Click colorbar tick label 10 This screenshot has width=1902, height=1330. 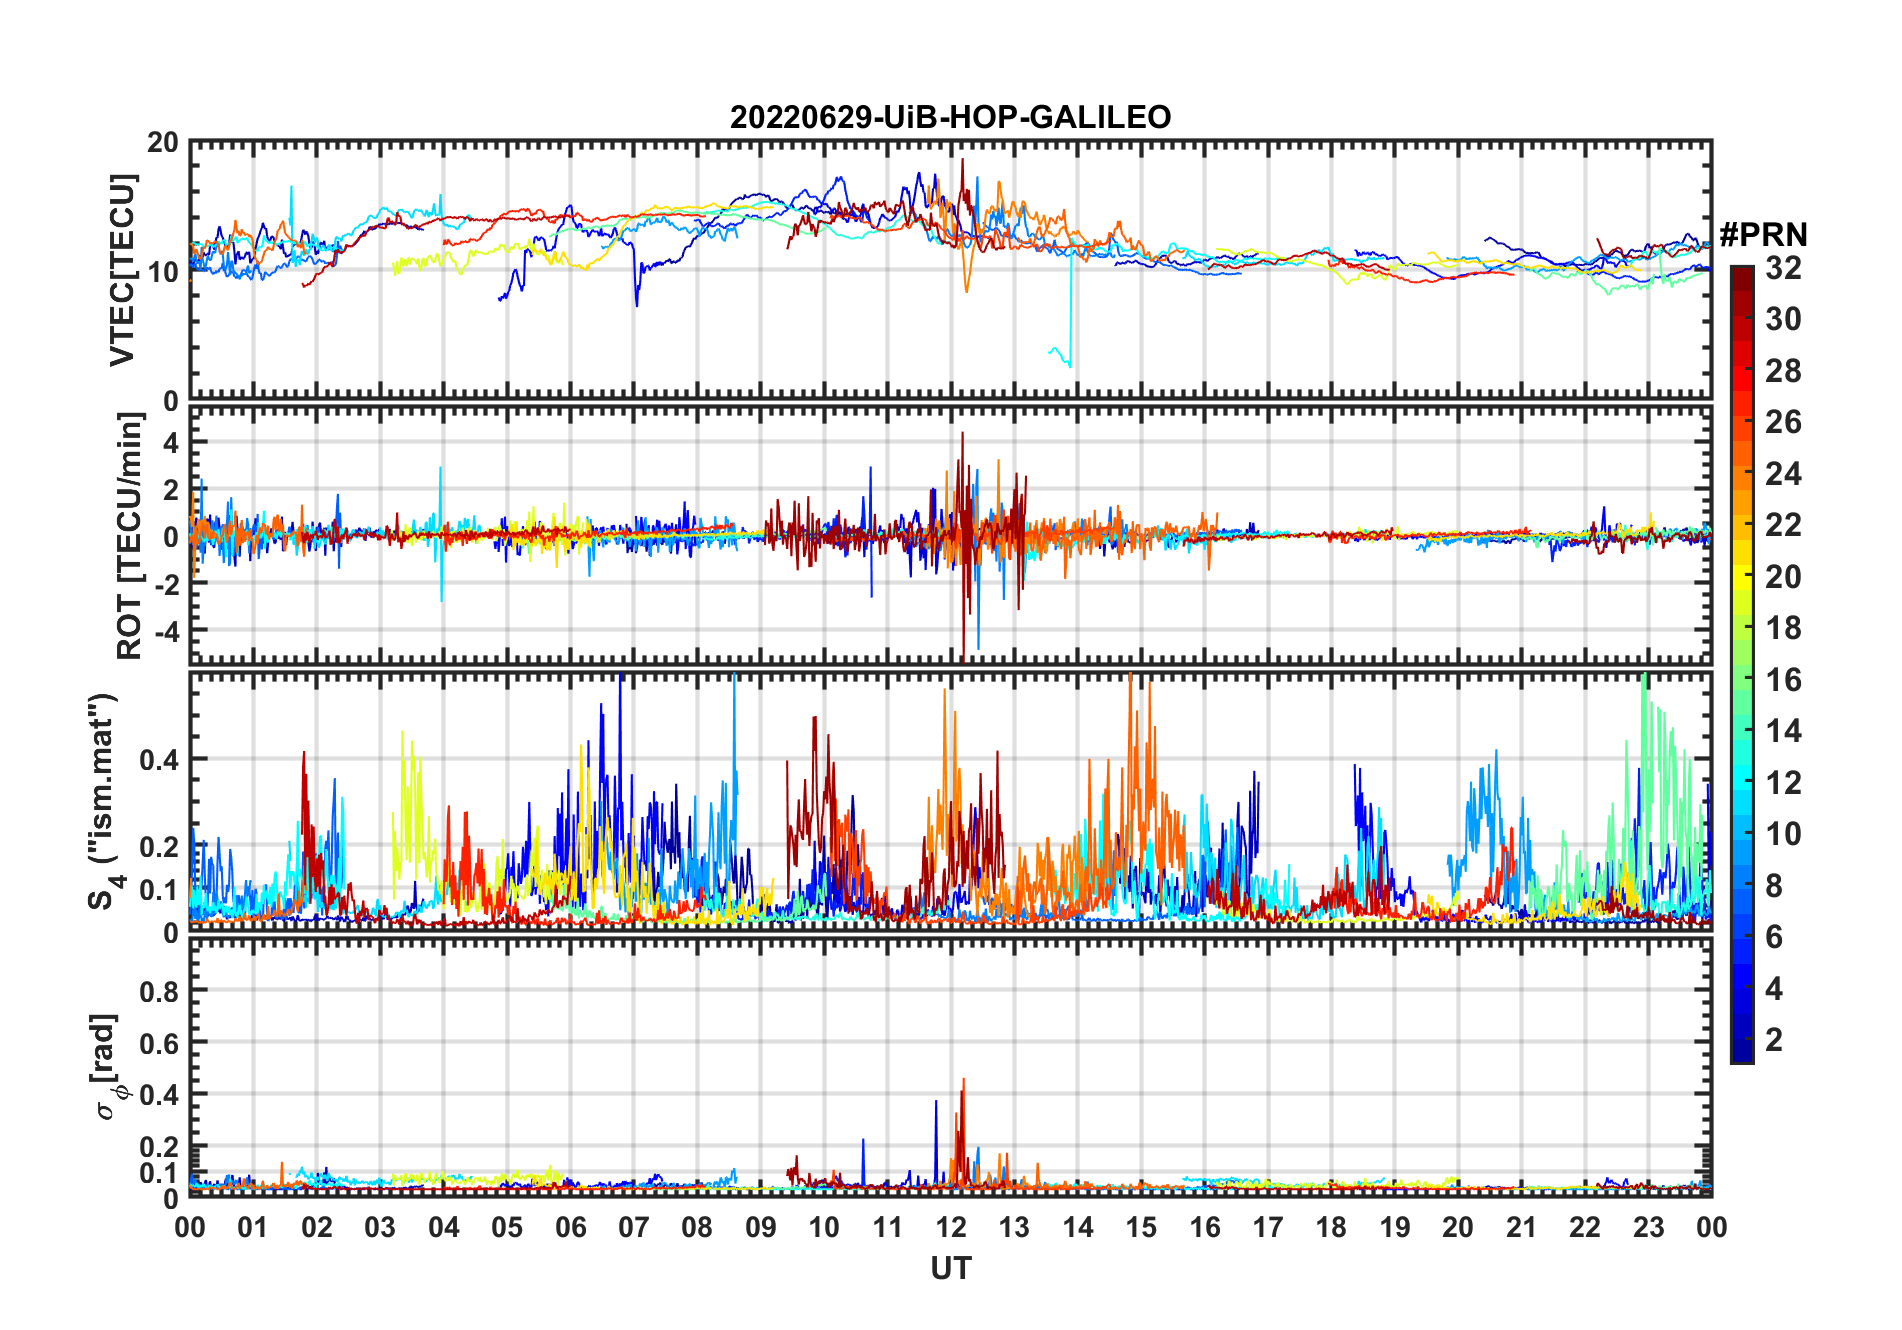click(x=1783, y=834)
